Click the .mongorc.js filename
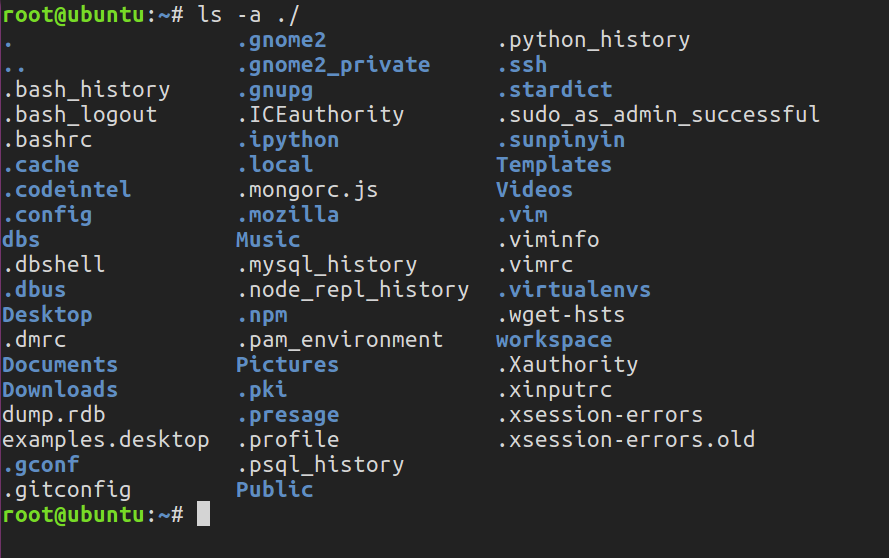Viewport: 889px width, 558px height. click(308, 190)
